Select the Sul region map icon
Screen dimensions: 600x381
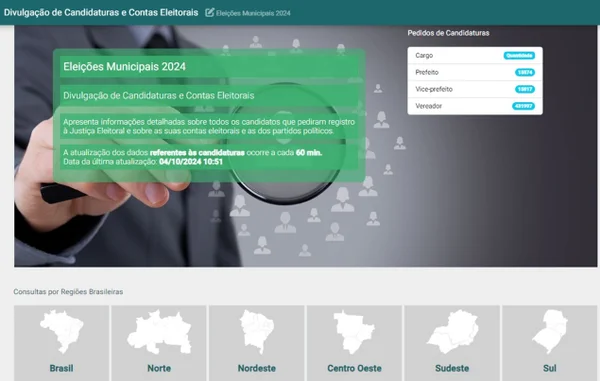(550, 332)
